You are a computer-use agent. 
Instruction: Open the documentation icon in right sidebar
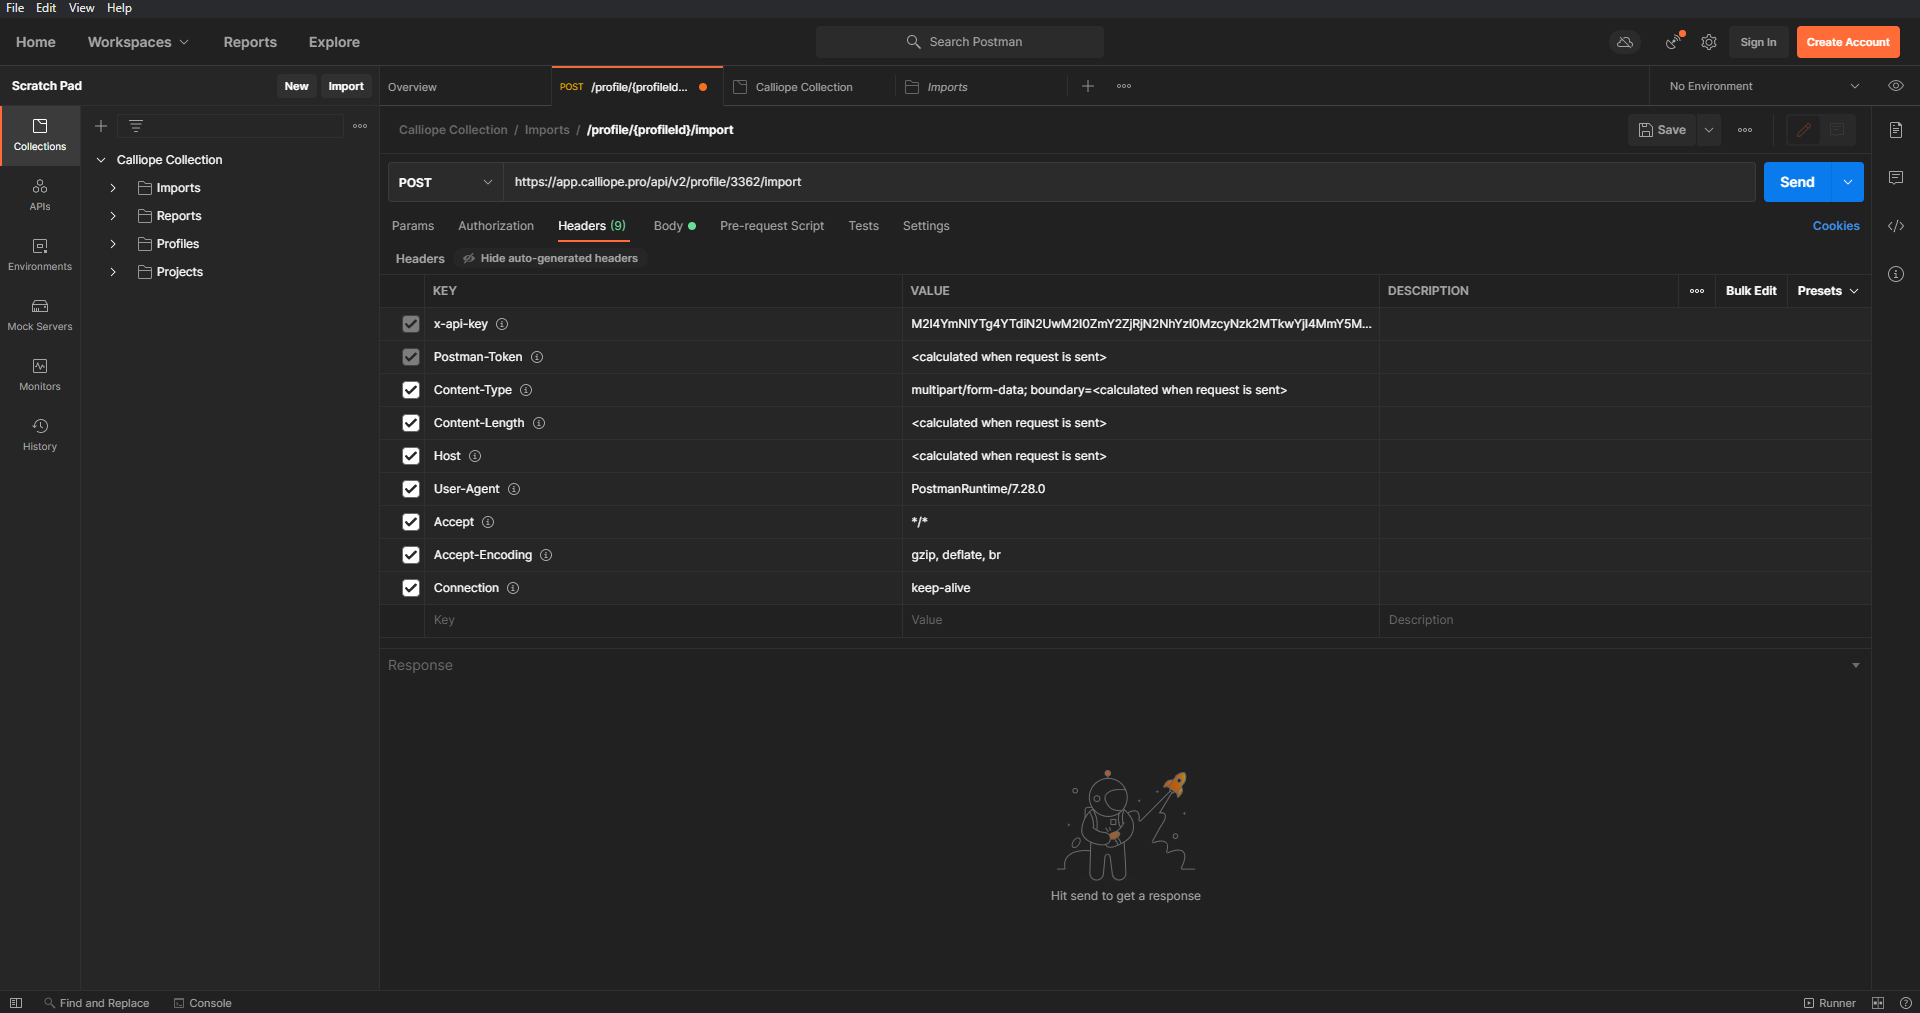[1896, 130]
